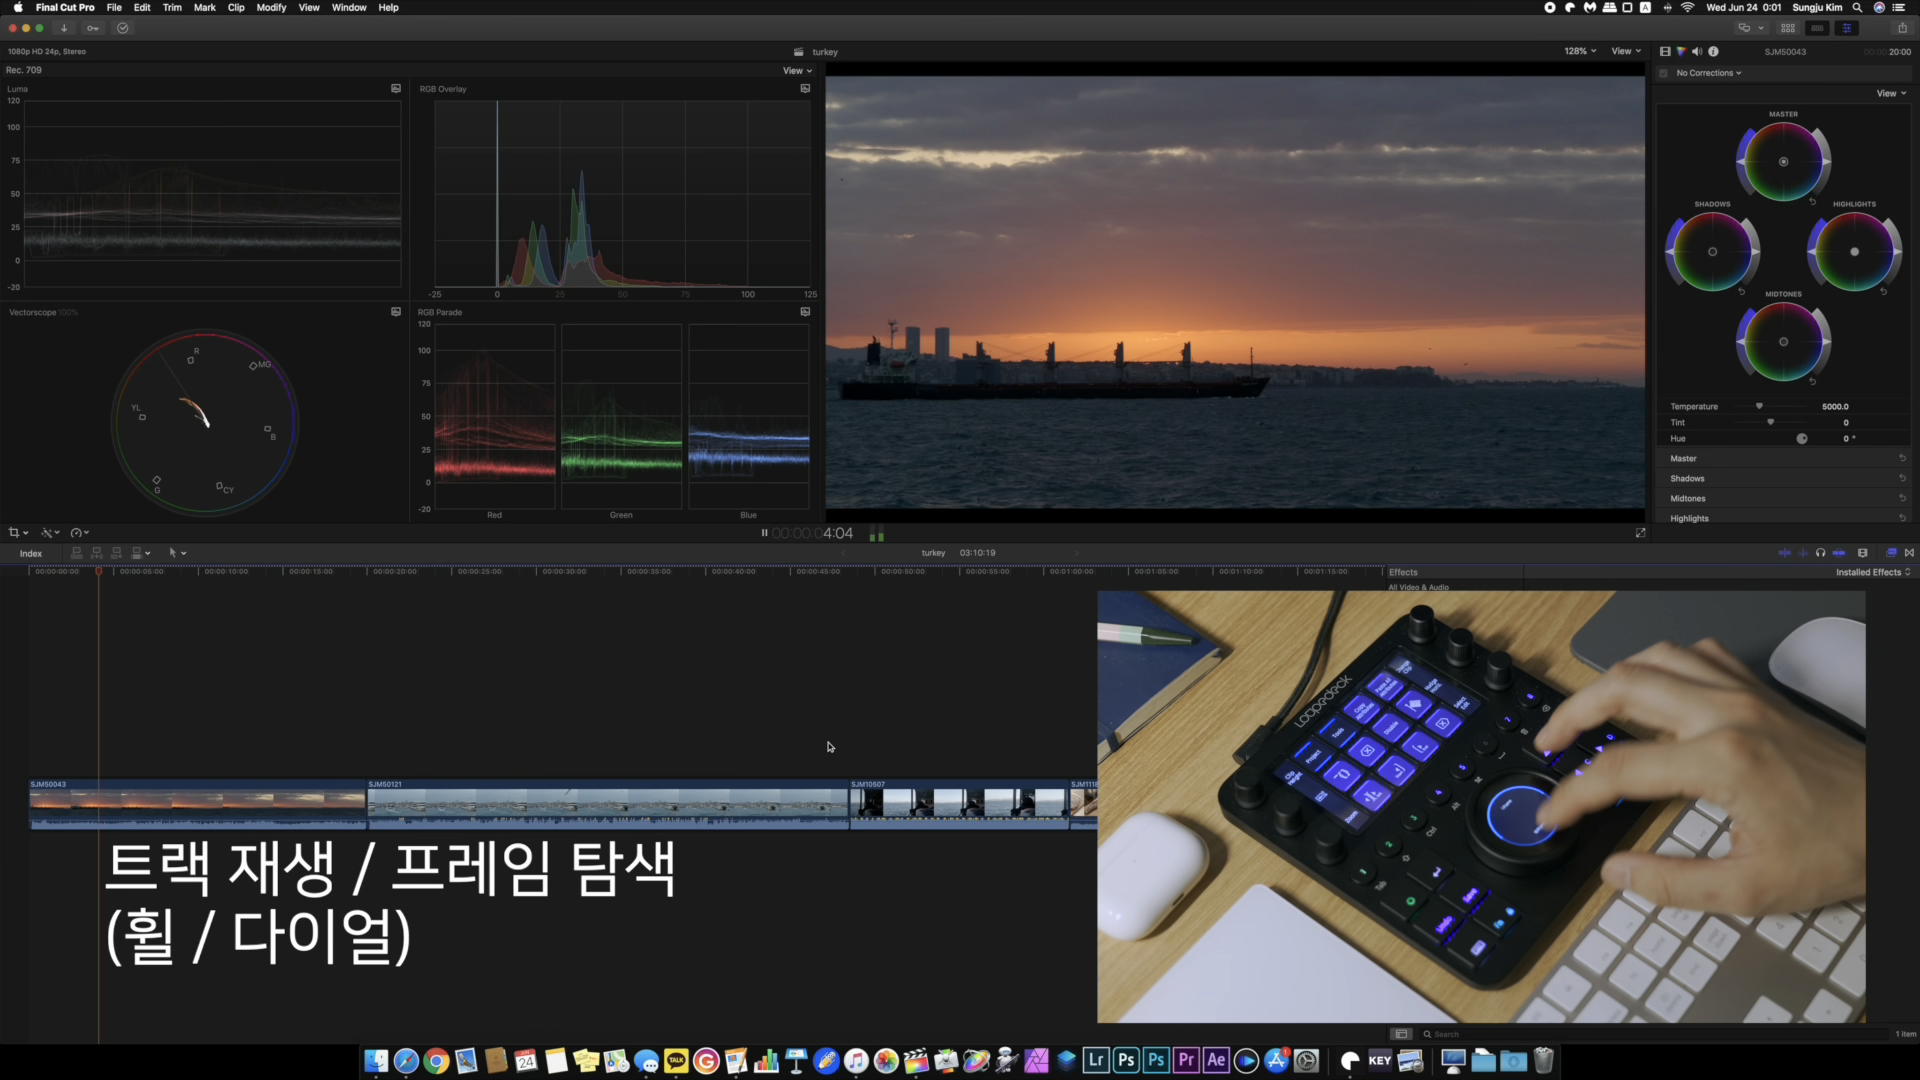Open the No Corrections dropdown
The width and height of the screenshot is (1920, 1080).
(1709, 73)
